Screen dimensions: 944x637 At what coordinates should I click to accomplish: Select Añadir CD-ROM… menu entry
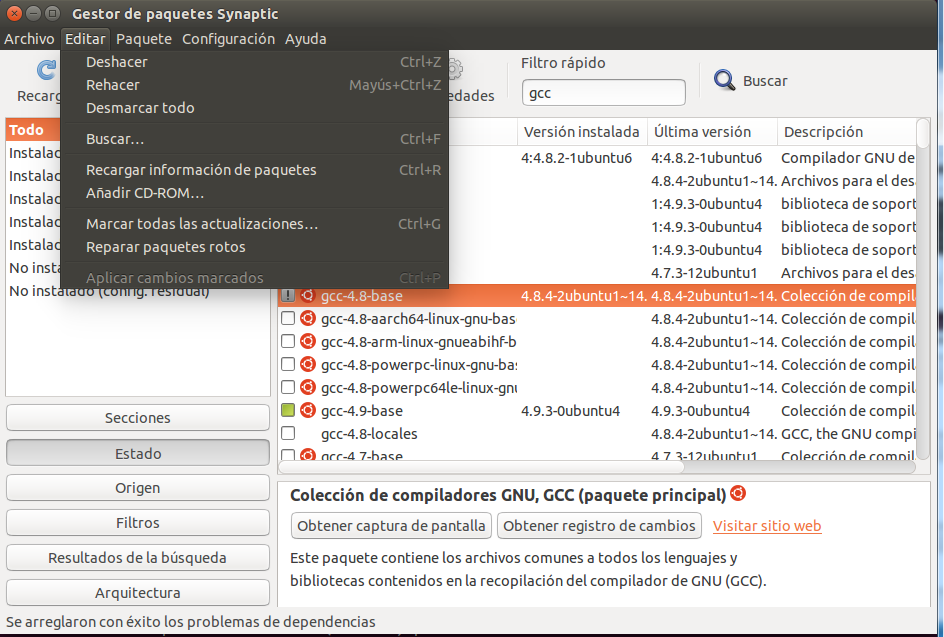coord(255,193)
